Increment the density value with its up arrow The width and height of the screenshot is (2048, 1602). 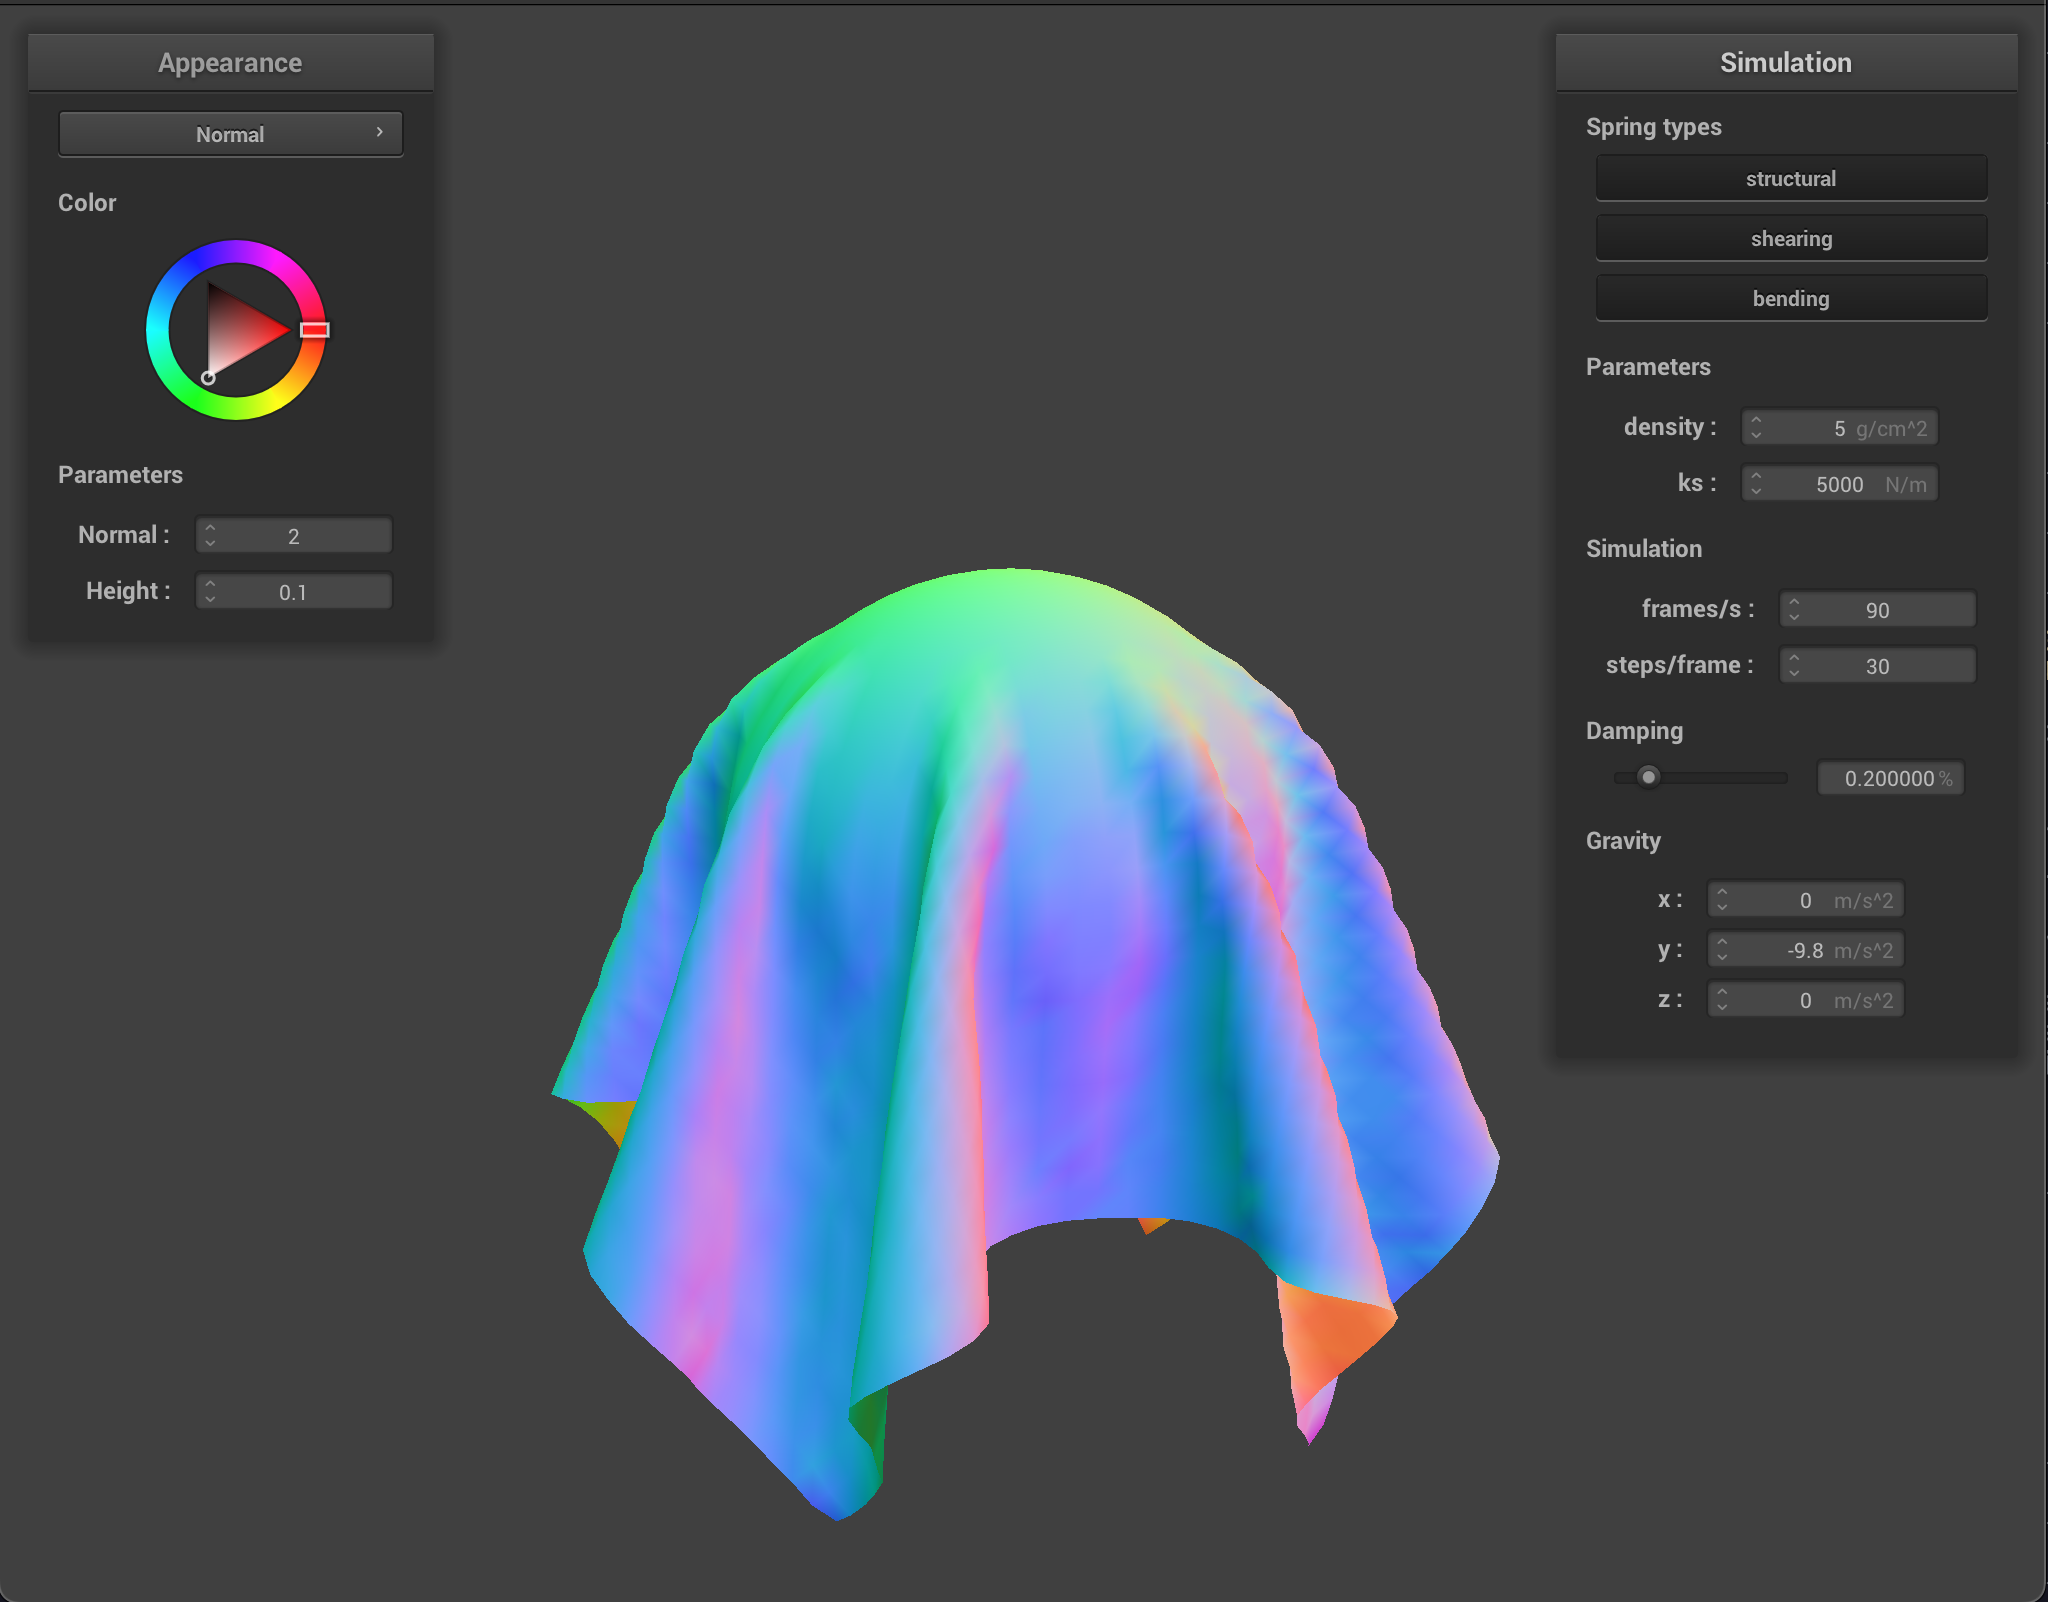point(1757,421)
